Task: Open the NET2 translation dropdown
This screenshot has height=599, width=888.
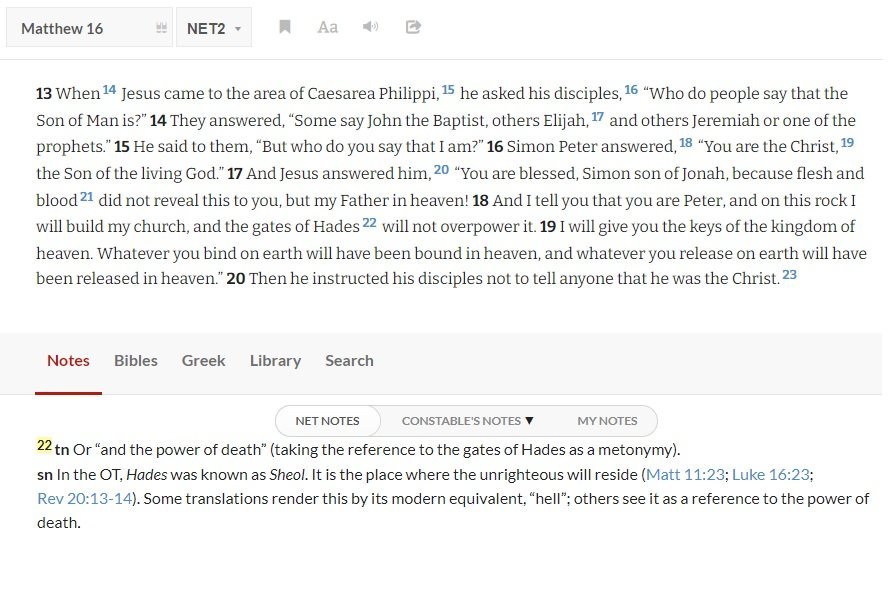Action: click(214, 28)
